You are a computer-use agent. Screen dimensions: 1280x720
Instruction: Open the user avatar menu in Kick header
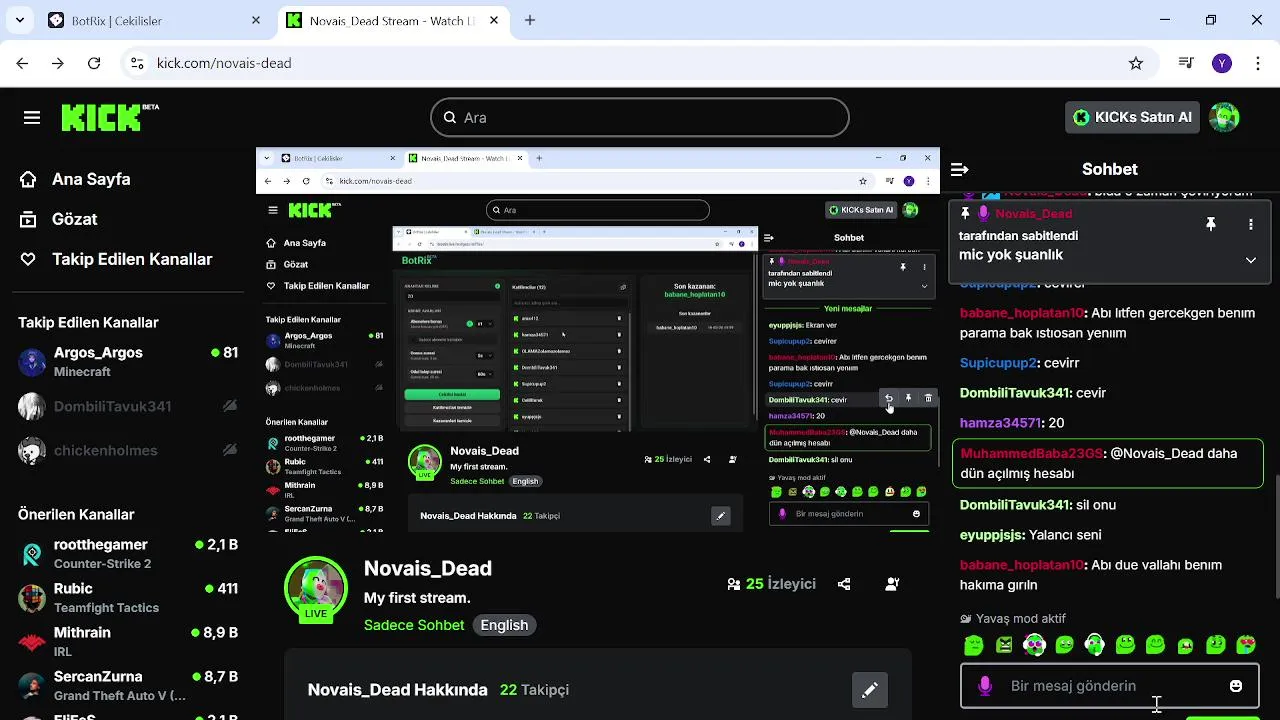[1224, 117]
